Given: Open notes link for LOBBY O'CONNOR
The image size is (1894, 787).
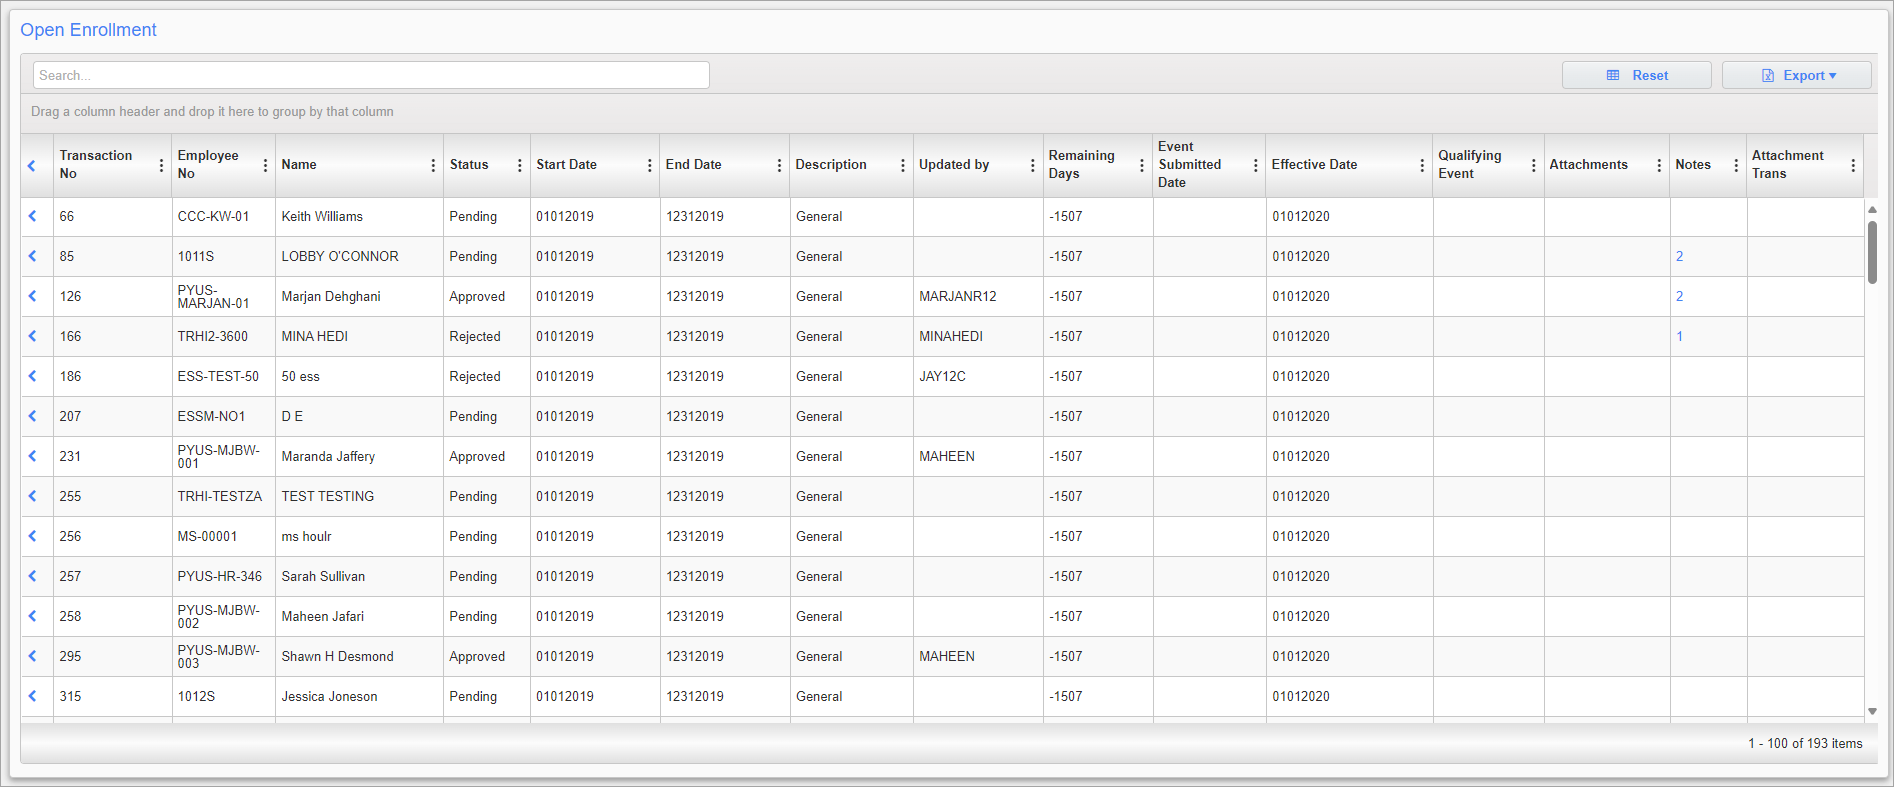Looking at the screenshot, I should click(x=1680, y=256).
